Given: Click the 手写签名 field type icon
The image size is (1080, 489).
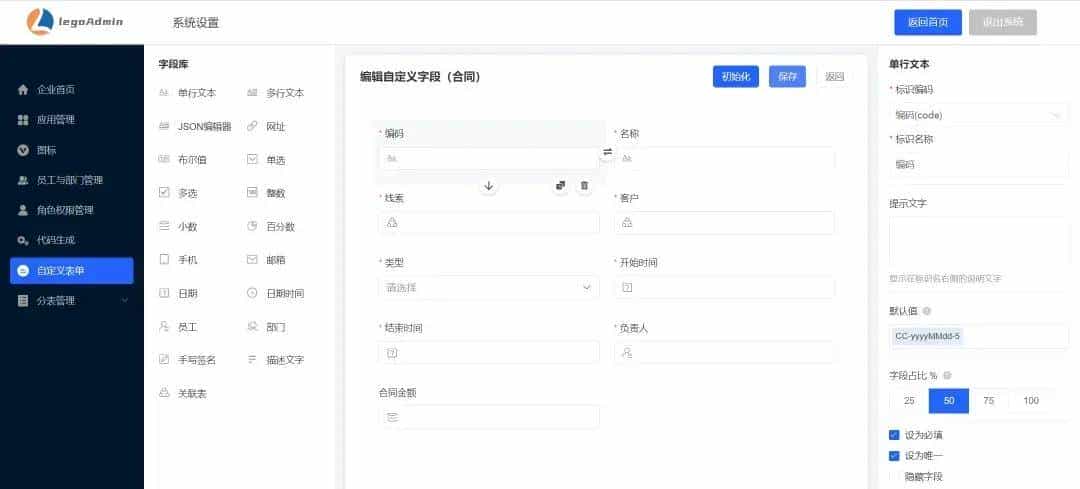Looking at the screenshot, I should coord(164,360).
